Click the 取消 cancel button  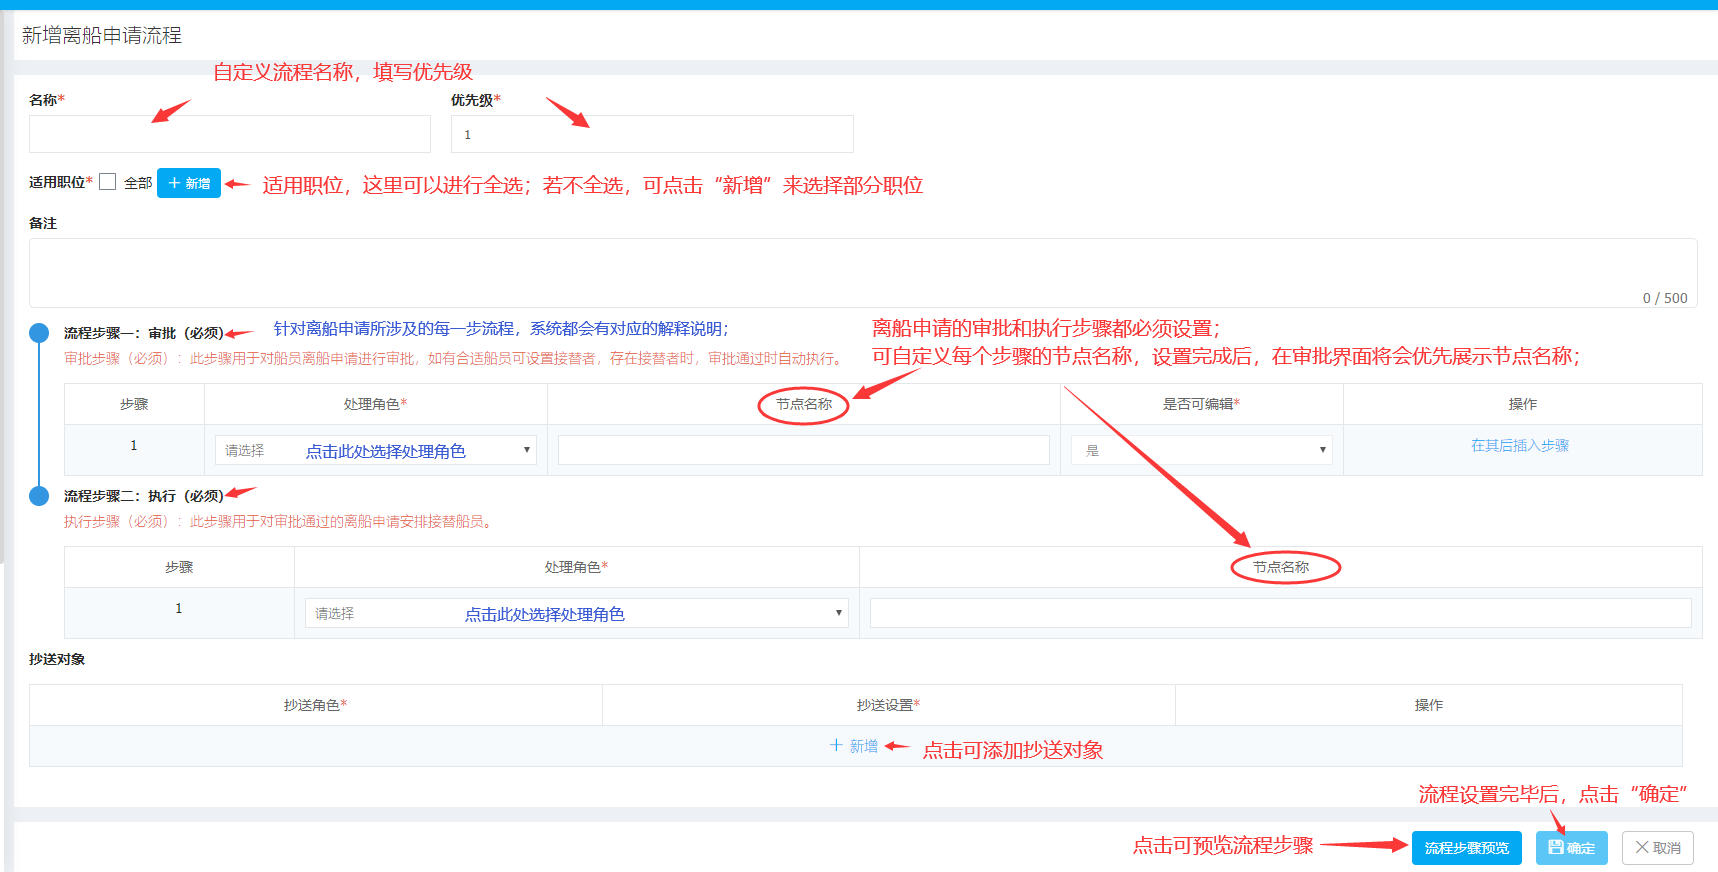[1658, 848]
